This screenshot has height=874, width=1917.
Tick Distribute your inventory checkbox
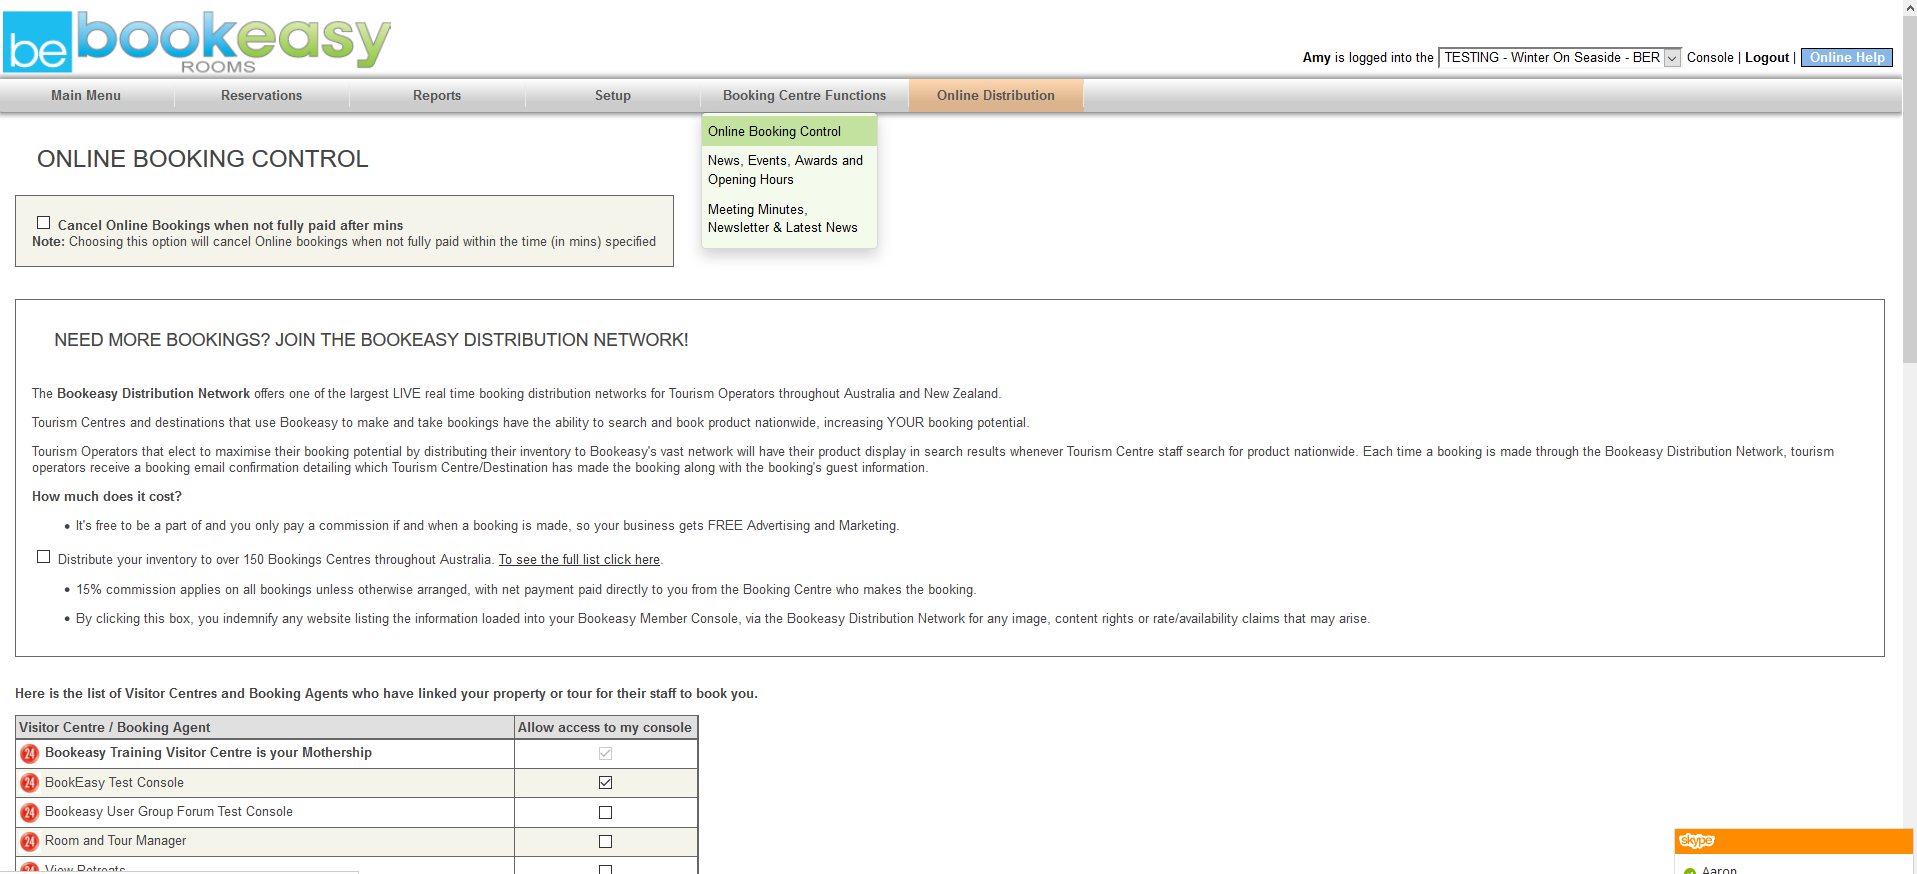click(43, 557)
